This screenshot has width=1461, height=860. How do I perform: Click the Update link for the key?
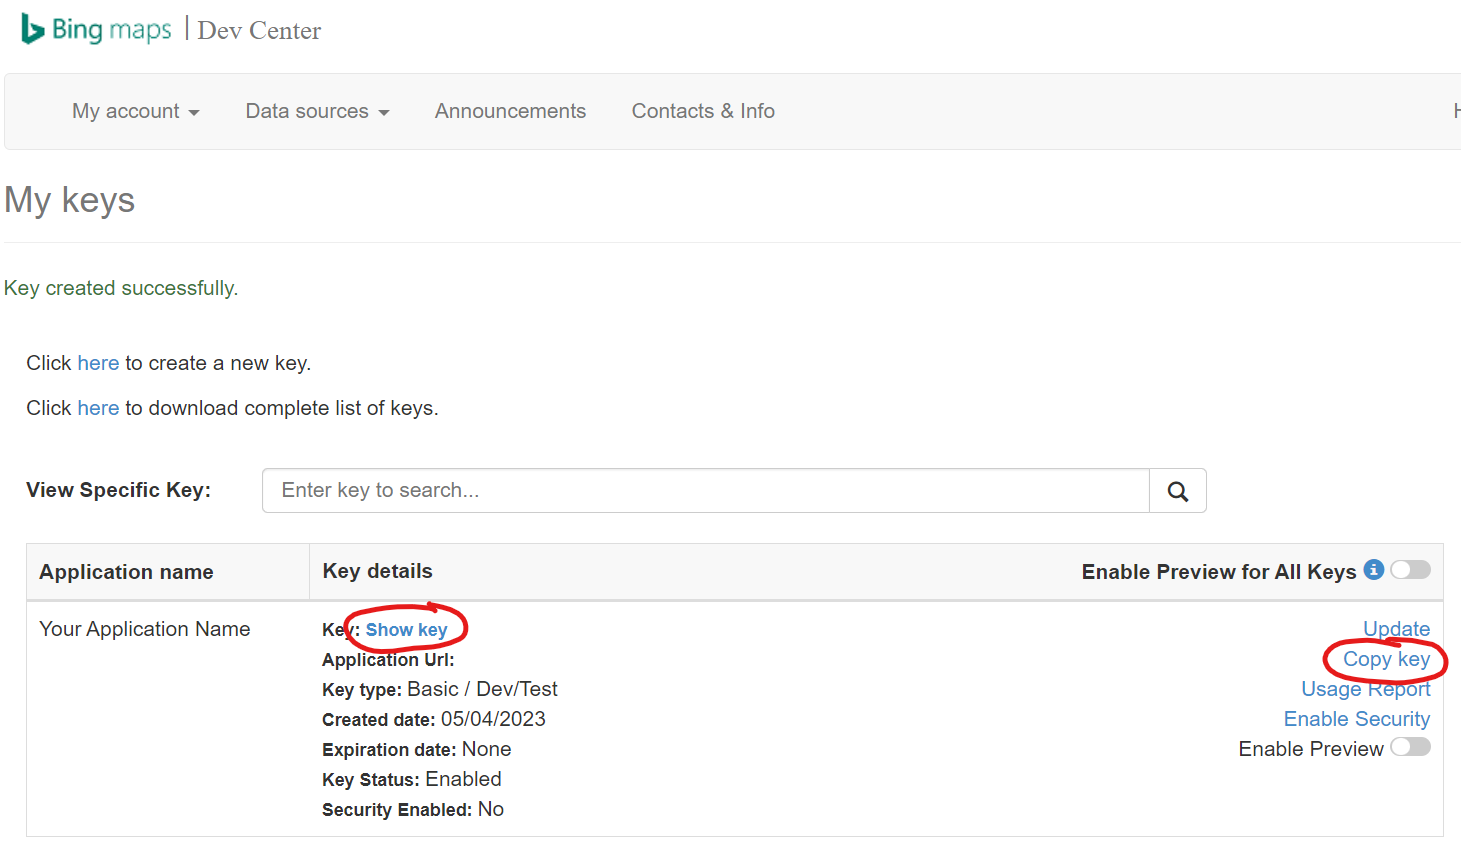pos(1396,629)
